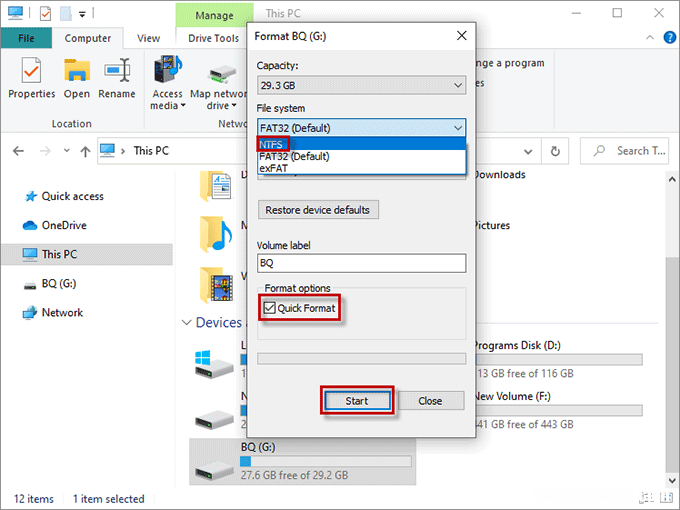680x510 pixels.
Task: Click the BQ (G:) storage usage bar
Action: 326,461
